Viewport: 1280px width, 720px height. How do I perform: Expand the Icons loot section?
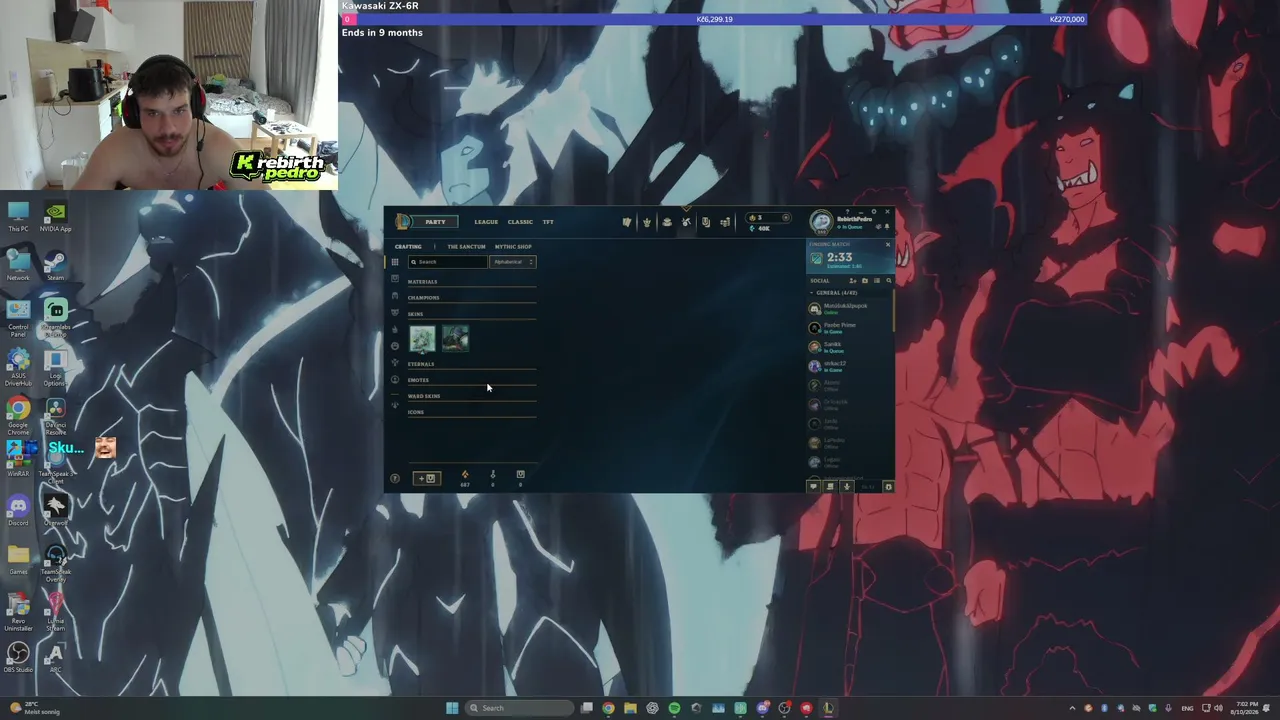472,412
